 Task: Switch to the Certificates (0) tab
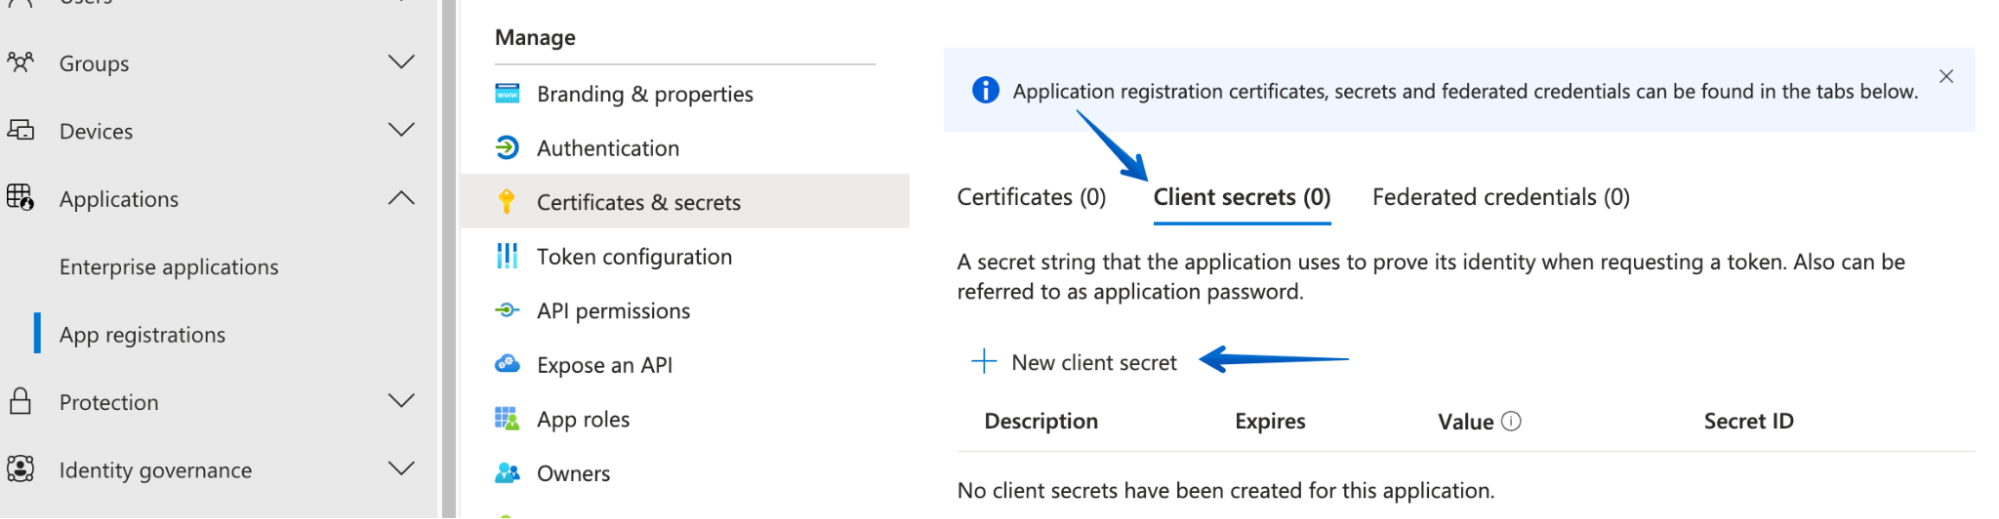(1031, 197)
